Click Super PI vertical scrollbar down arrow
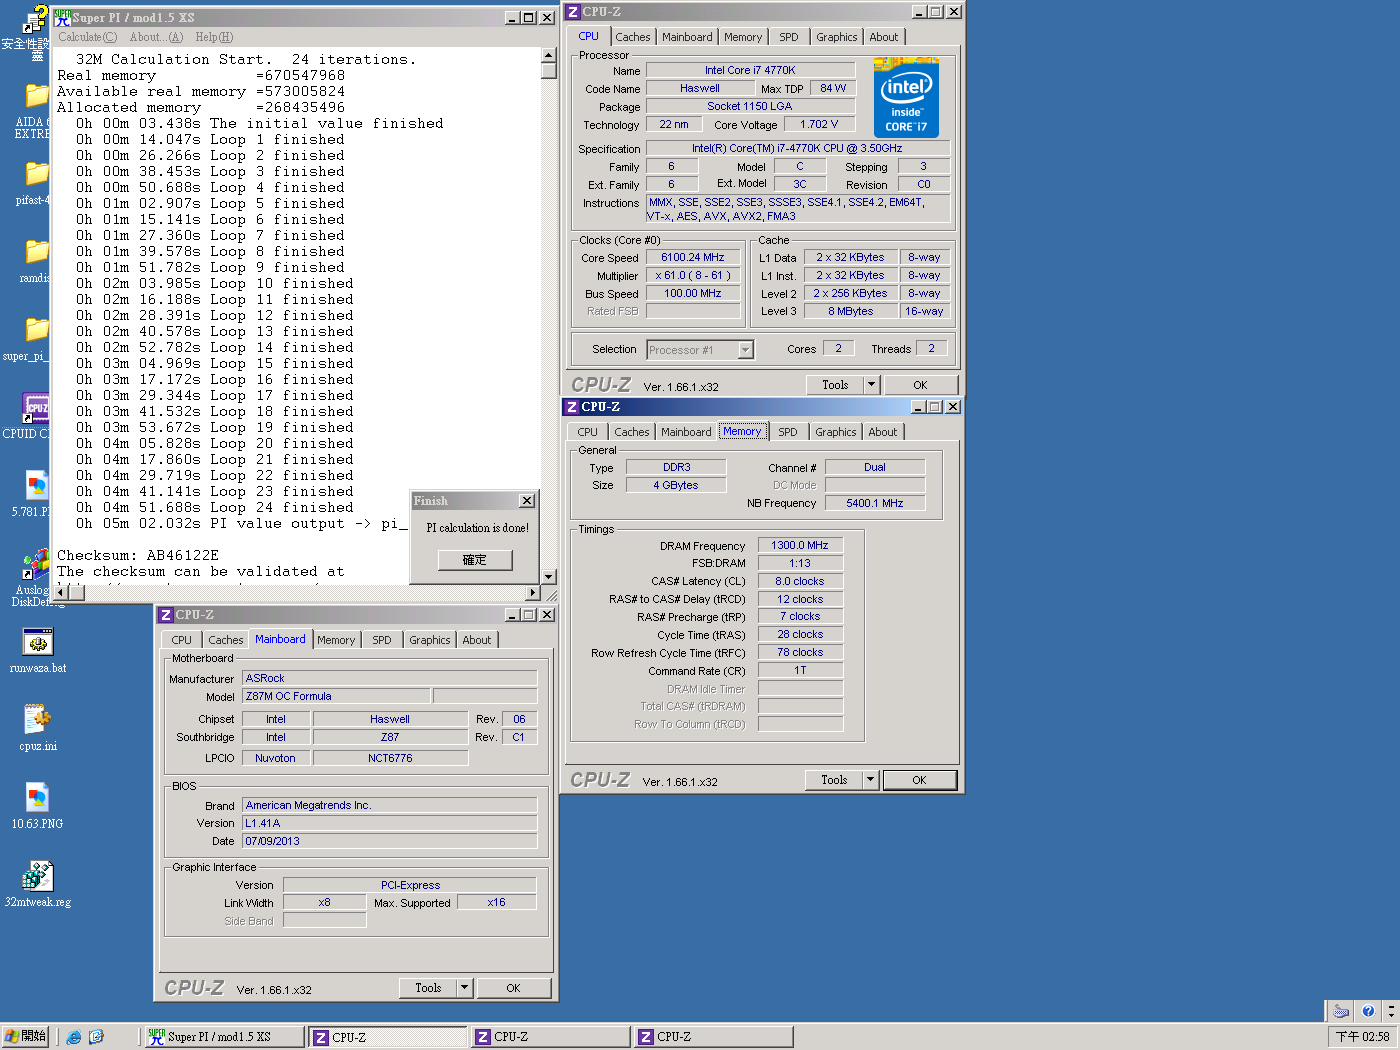 tap(548, 577)
